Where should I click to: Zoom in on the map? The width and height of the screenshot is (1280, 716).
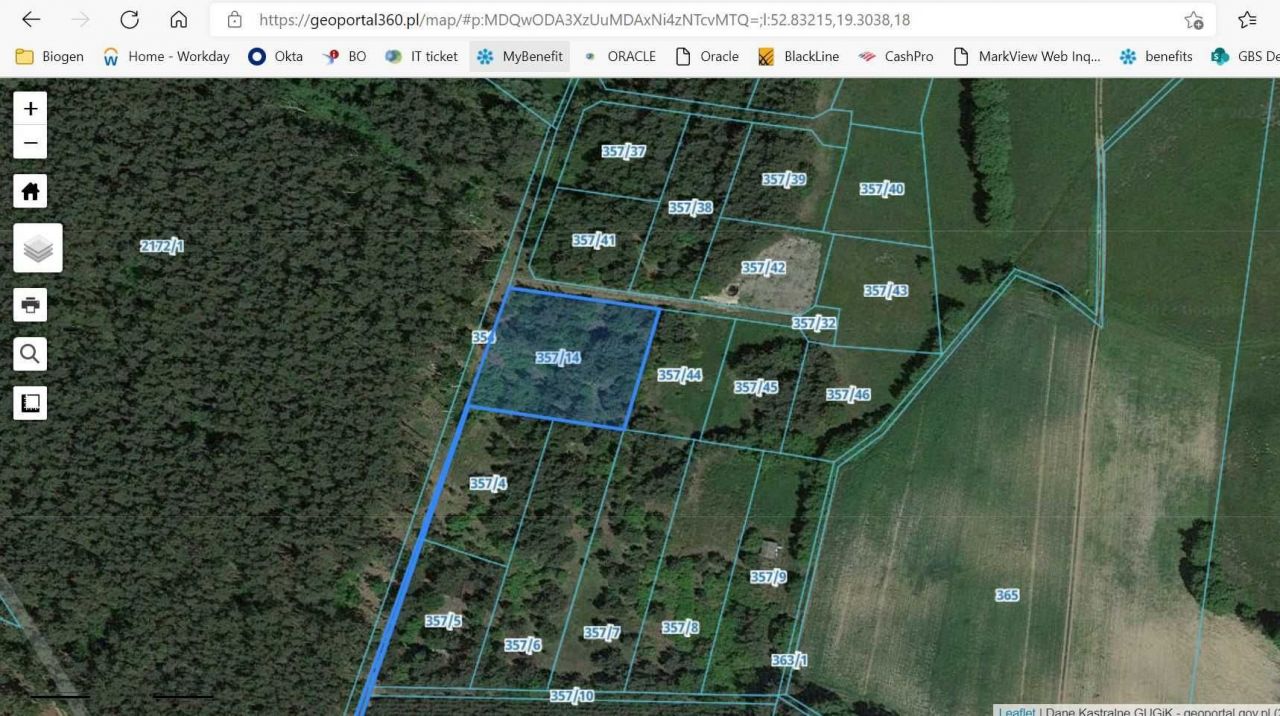(x=30, y=109)
